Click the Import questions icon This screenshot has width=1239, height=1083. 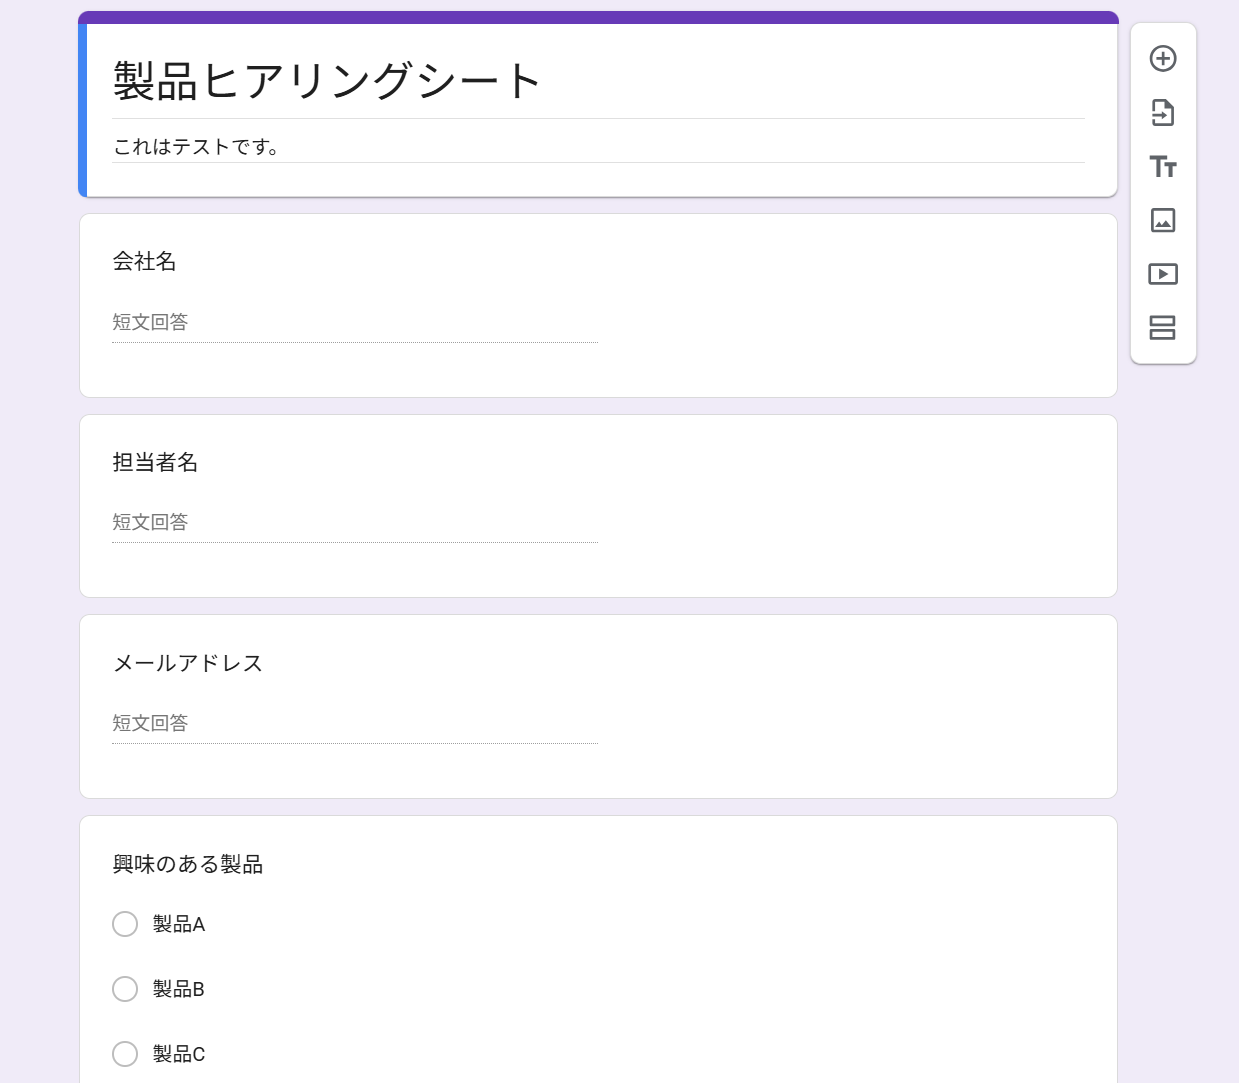(1163, 113)
